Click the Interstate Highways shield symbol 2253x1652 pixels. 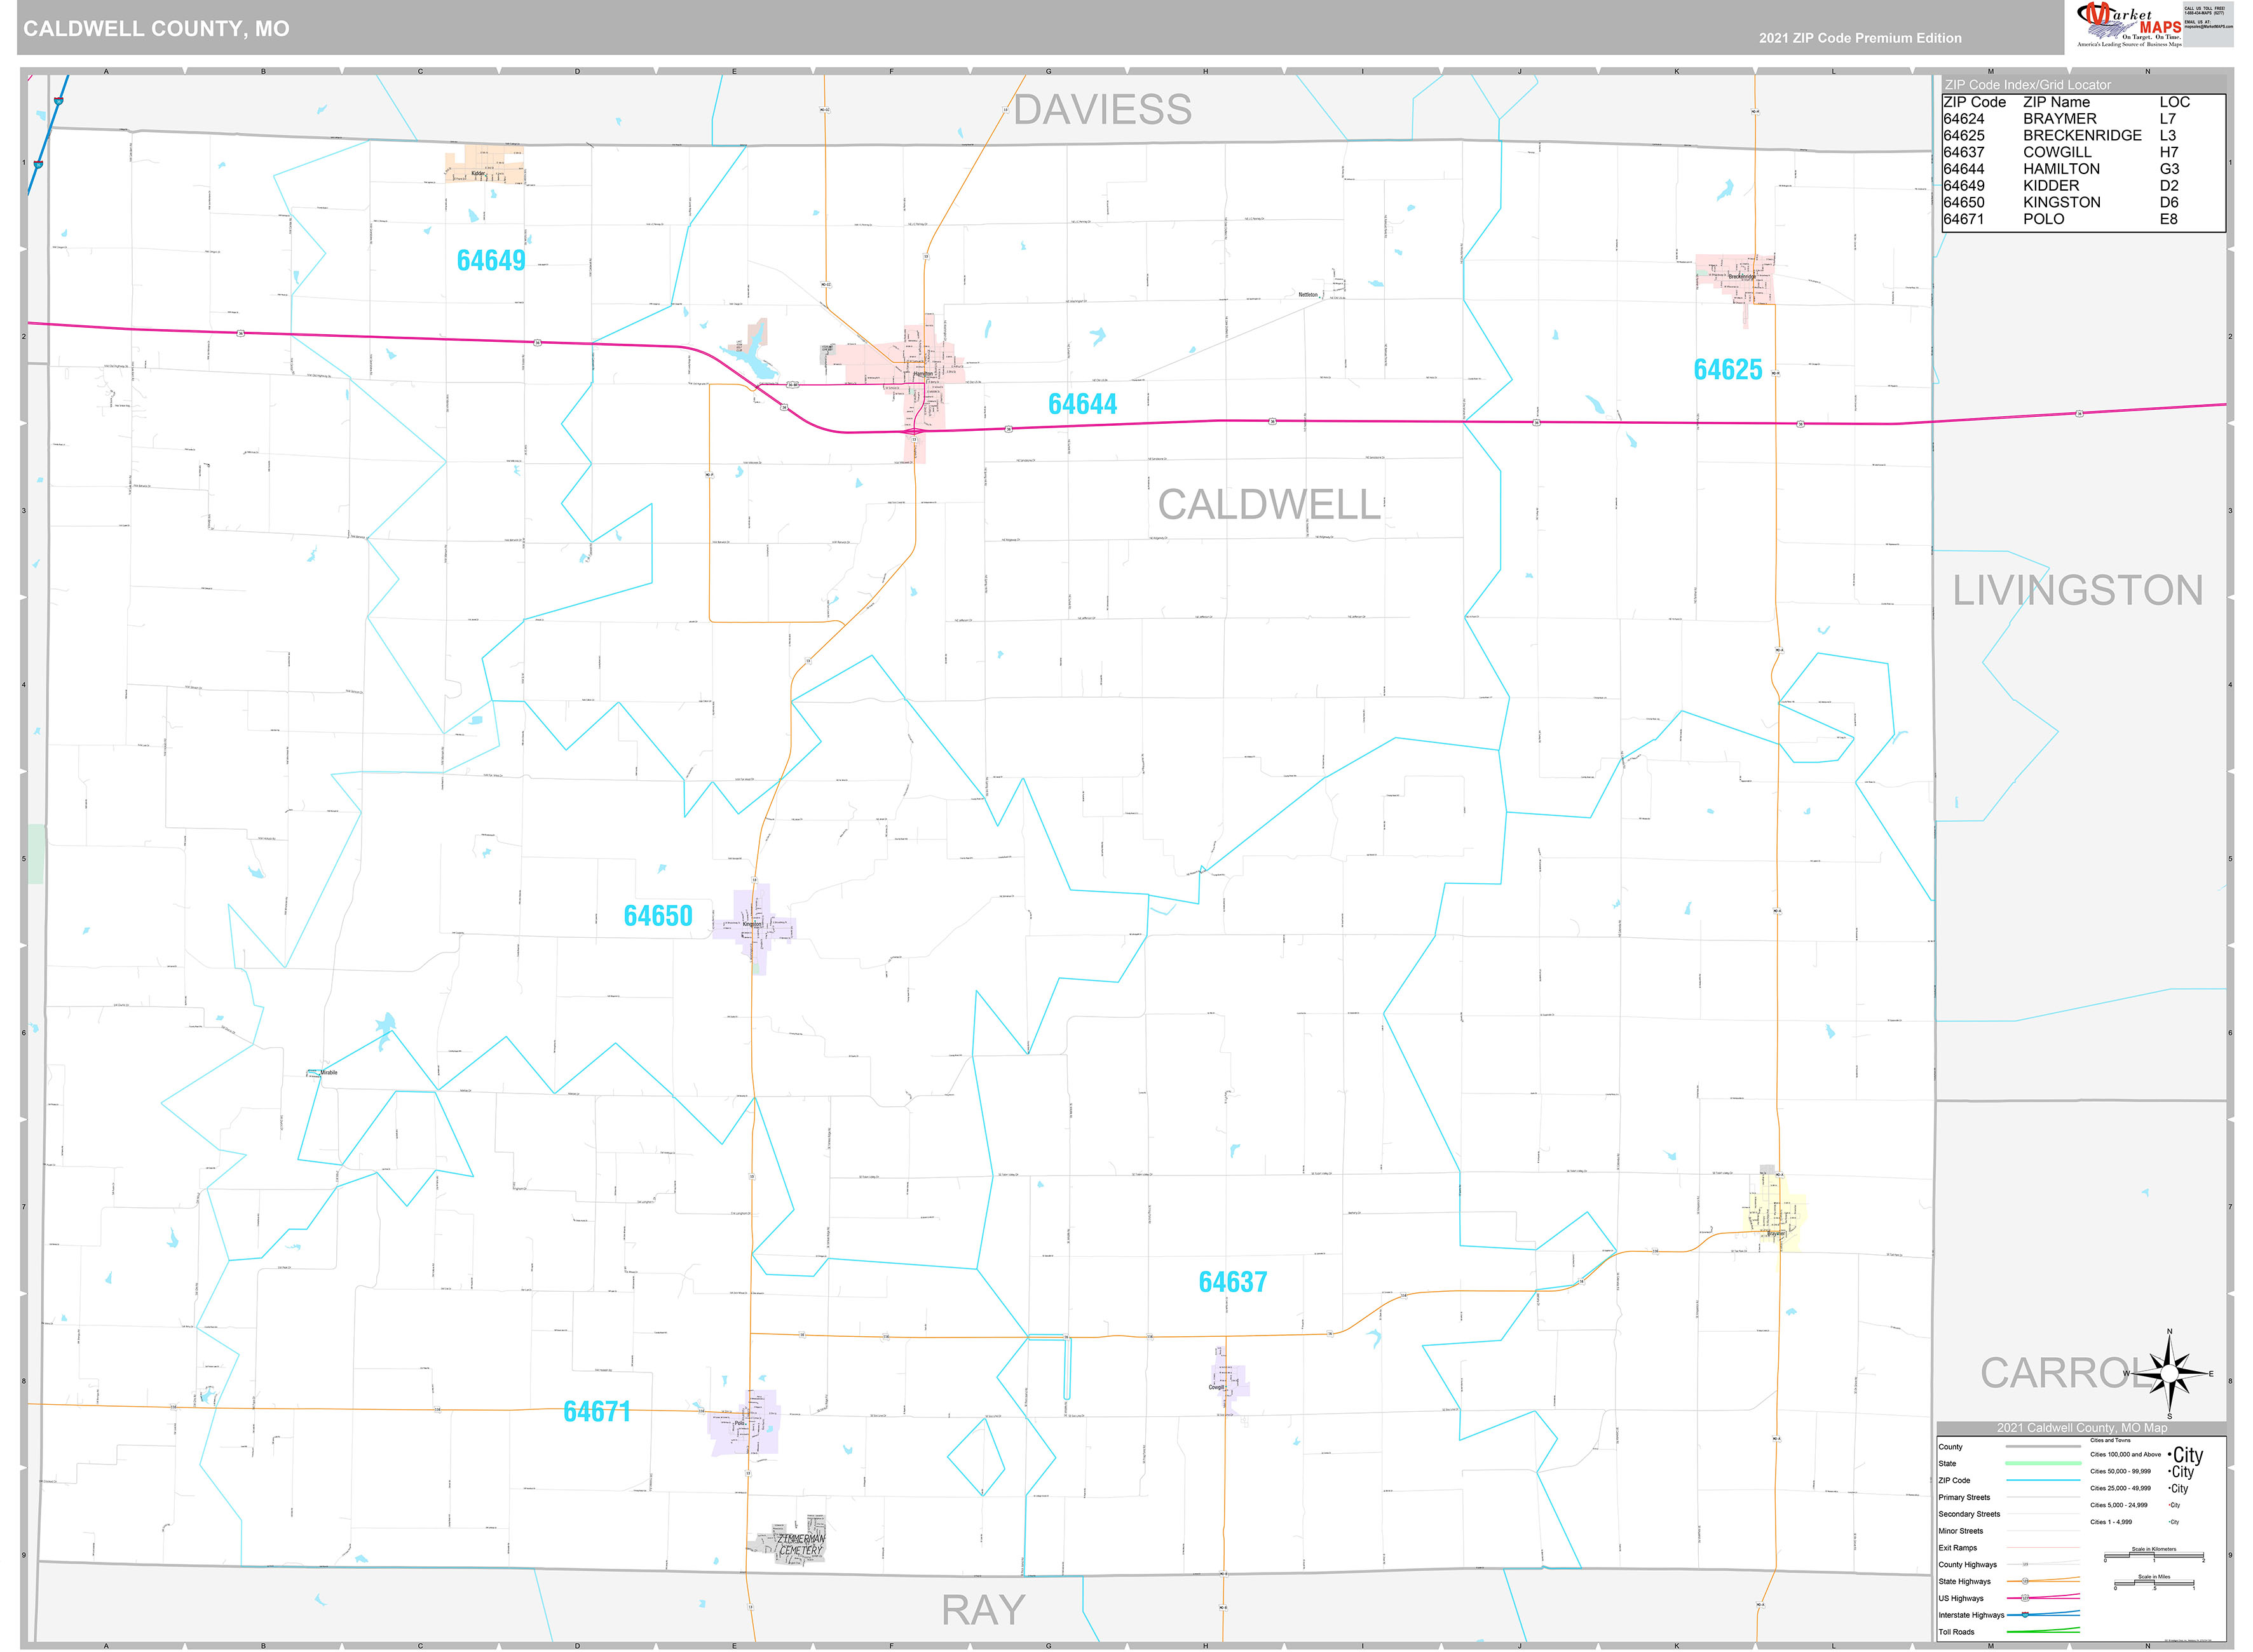tap(2025, 1615)
